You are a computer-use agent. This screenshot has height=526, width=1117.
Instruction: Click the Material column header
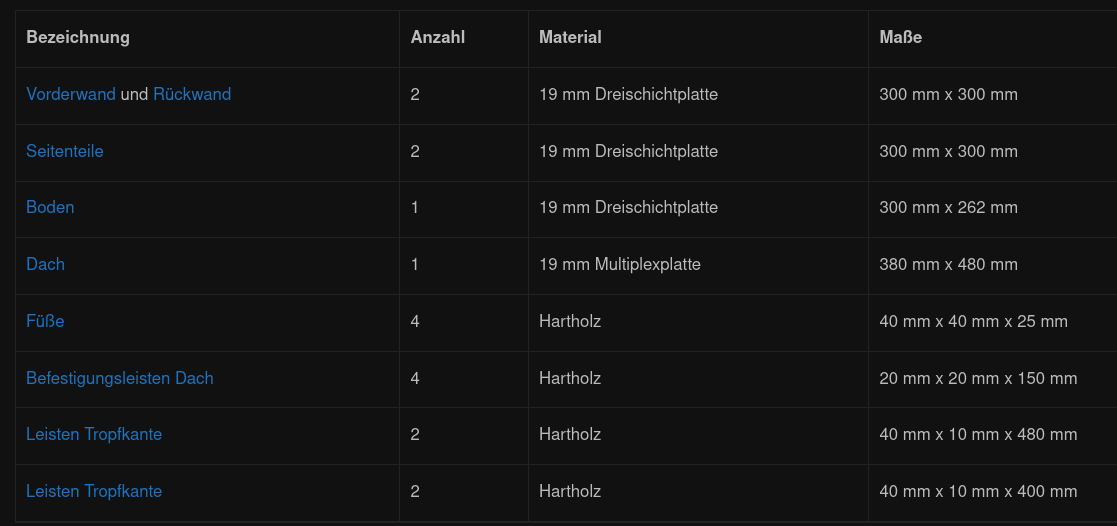click(x=570, y=38)
